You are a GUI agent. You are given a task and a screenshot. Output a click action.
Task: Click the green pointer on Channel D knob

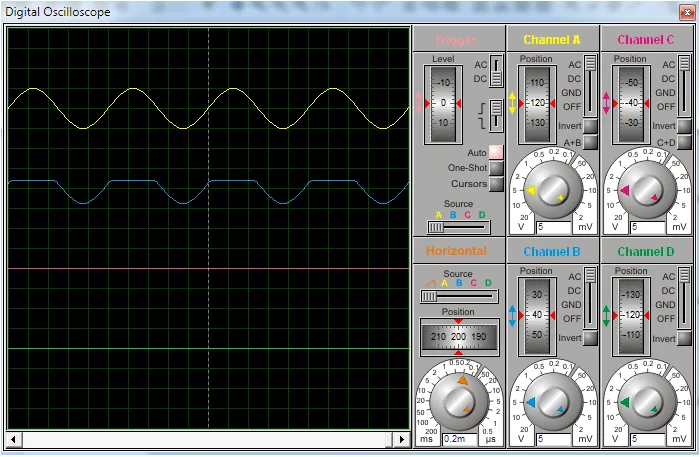click(x=625, y=403)
